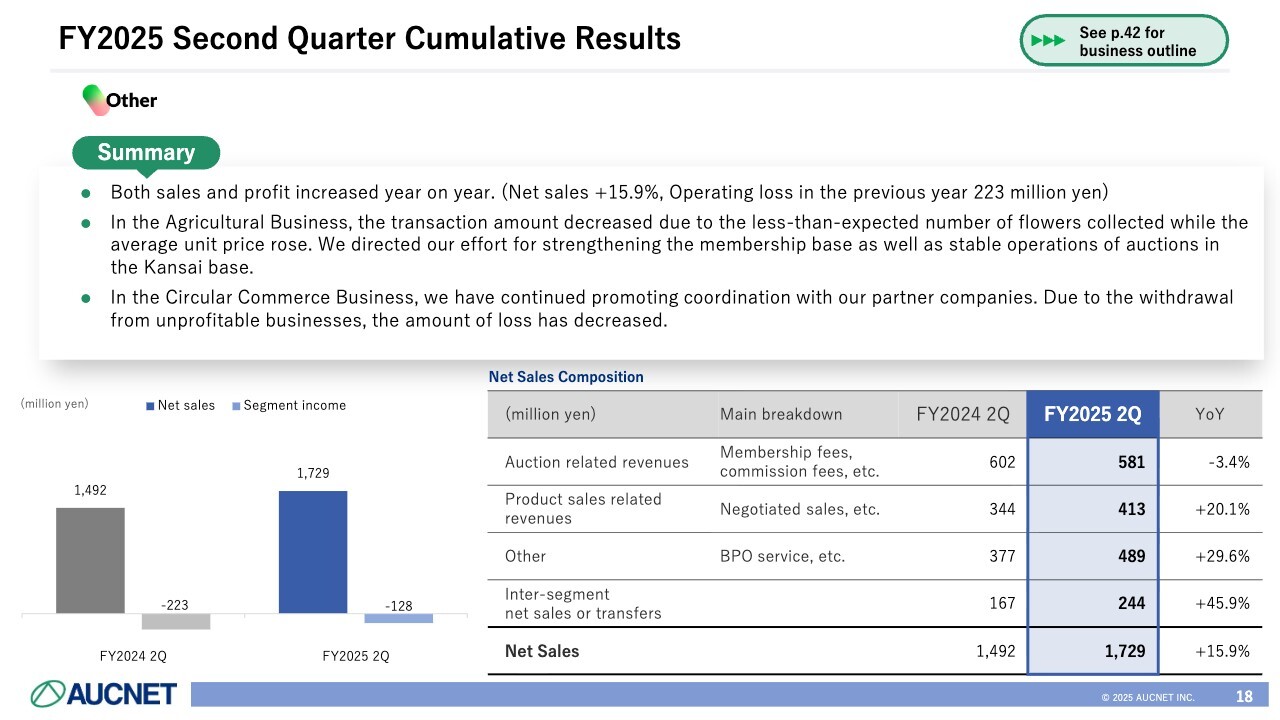Click the triple-arrow icon in the green pill

tap(1048, 41)
